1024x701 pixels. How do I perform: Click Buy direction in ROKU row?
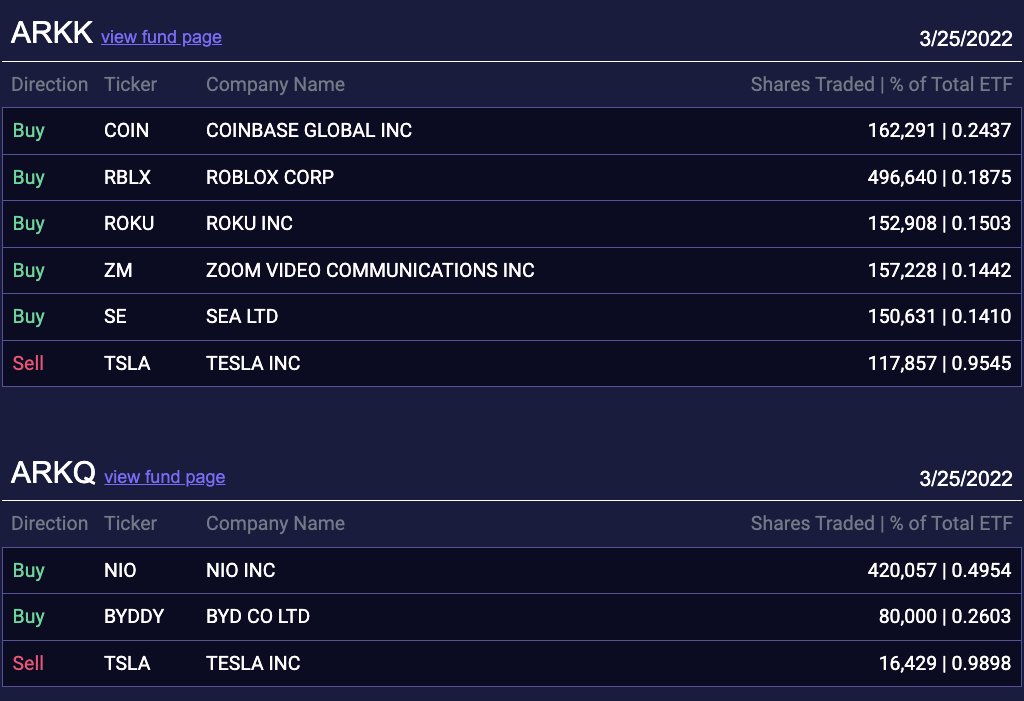[x=29, y=224]
